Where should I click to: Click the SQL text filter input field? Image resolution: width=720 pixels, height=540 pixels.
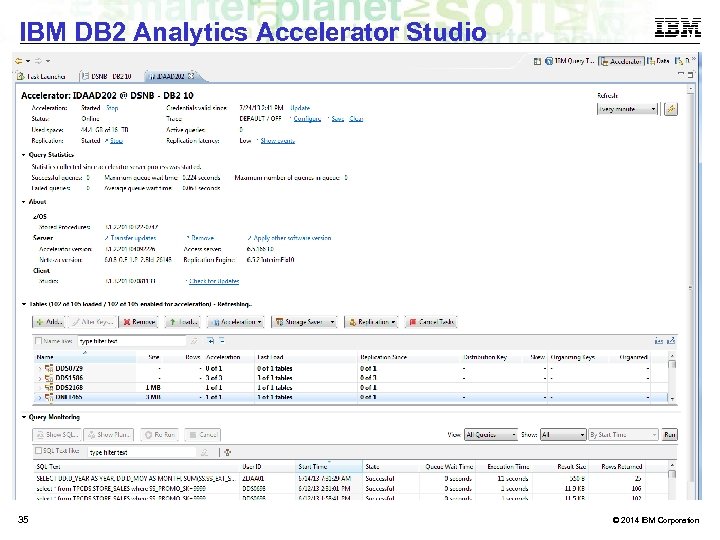142,452
